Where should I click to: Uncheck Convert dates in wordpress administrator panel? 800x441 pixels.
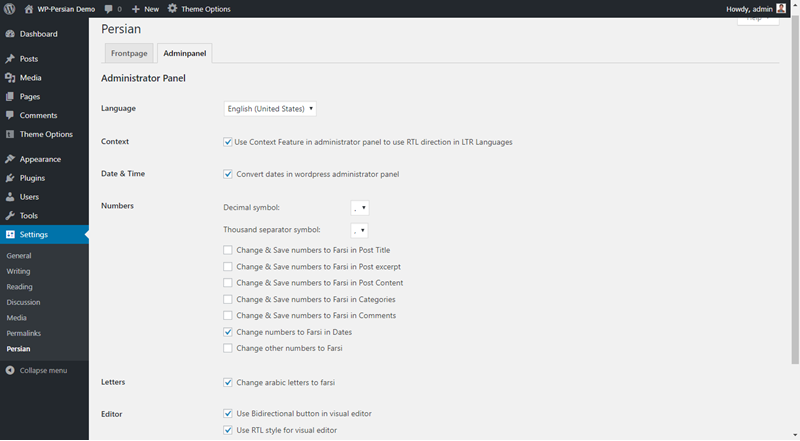pyautogui.click(x=228, y=174)
